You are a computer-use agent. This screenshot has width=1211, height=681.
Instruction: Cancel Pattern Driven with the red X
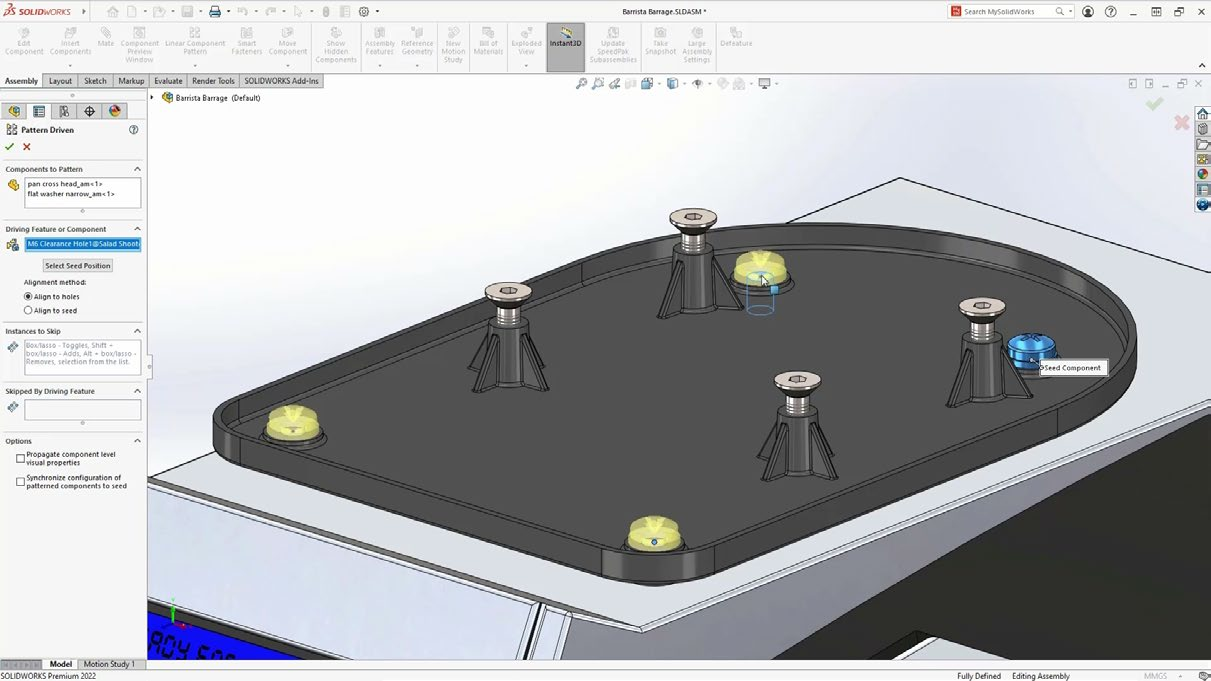27,147
